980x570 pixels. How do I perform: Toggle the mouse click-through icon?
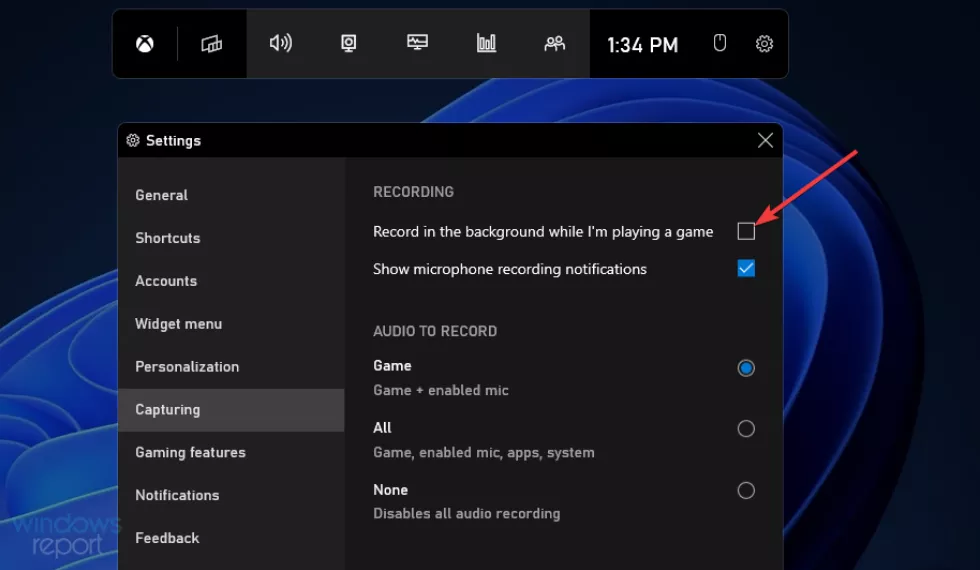pos(719,43)
